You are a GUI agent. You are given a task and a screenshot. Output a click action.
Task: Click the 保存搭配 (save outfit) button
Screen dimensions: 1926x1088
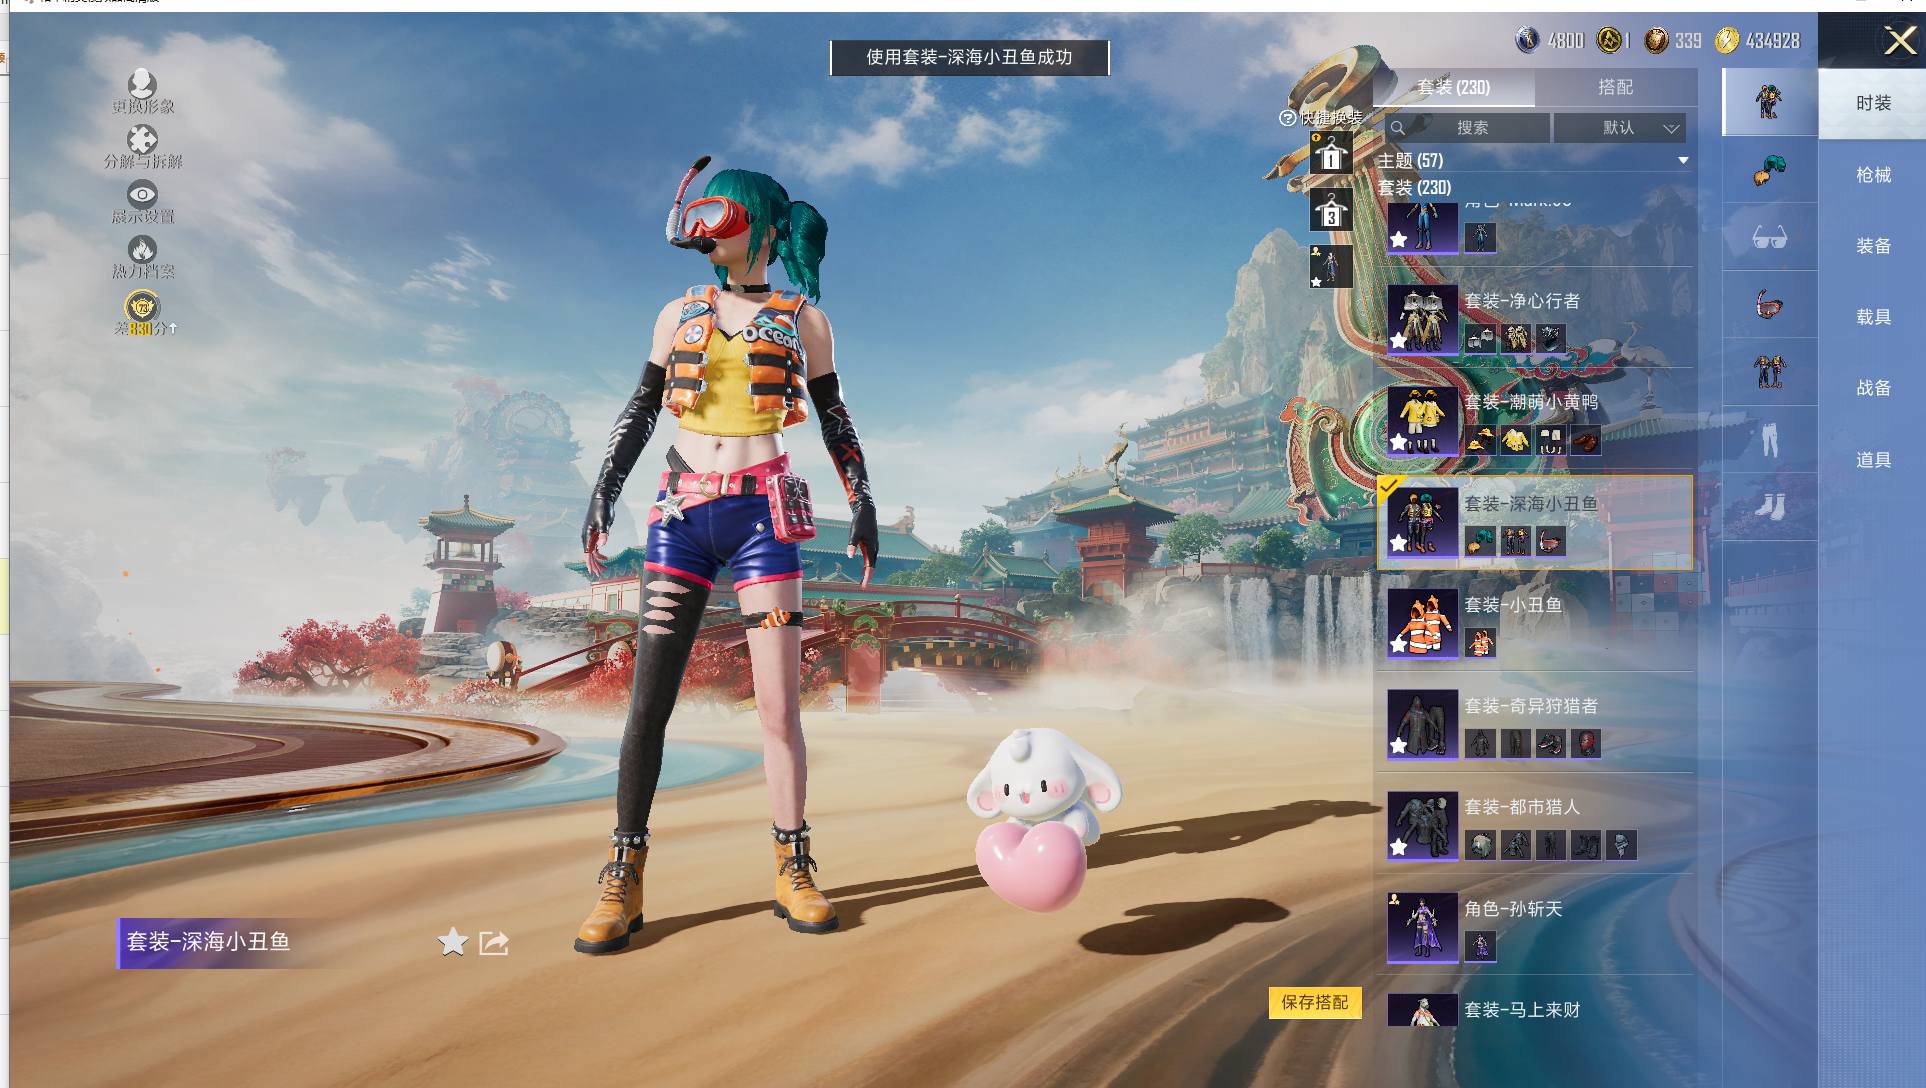click(1315, 1002)
